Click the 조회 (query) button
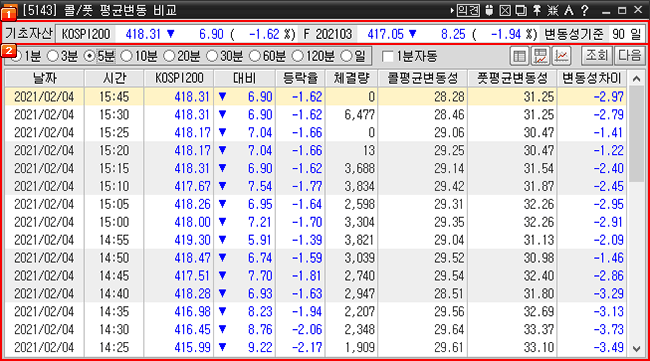This screenshot has height=361, width=650. pos(596,56)
